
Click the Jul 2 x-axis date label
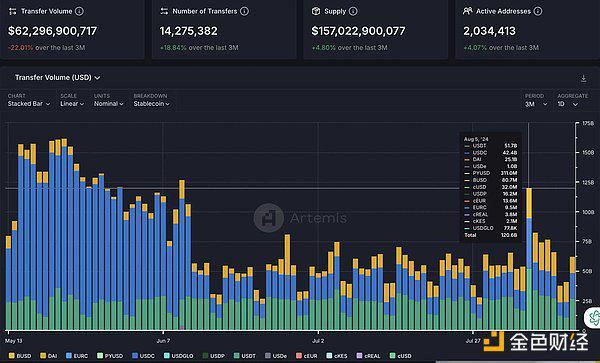click(x=318, y=340)
